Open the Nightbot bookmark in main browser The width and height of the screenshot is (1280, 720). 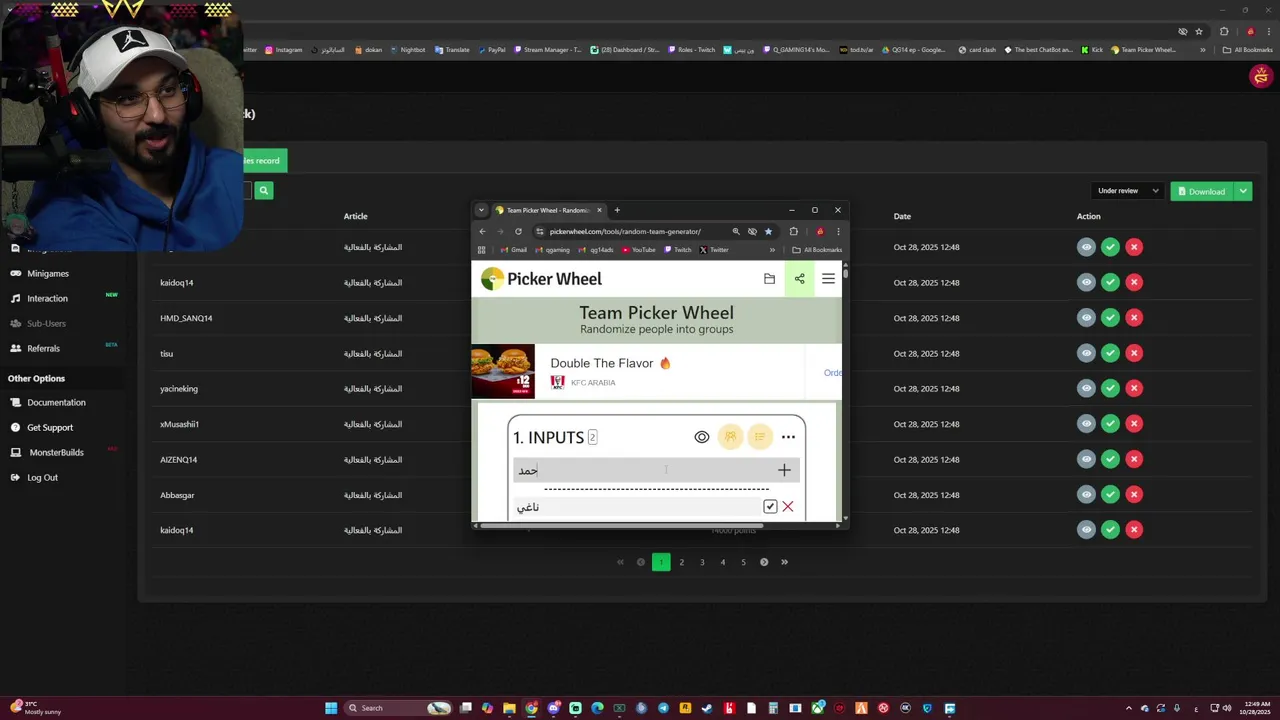click(408, 50)
